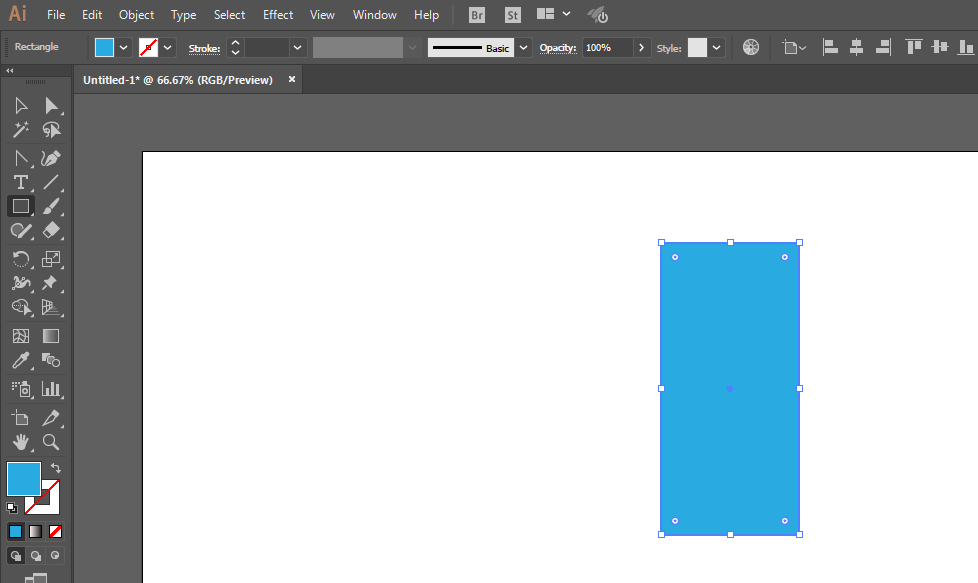Viewport: 978px width, 583px height.
Task: Activate the Shape Builder tool
Action: point(21,307)
